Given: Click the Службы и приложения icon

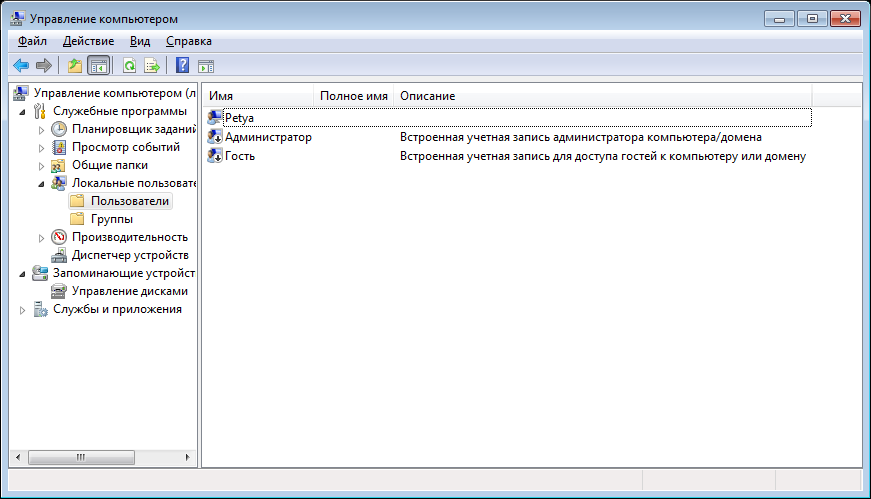Looking at the screenshot, I should click(40, 309).
